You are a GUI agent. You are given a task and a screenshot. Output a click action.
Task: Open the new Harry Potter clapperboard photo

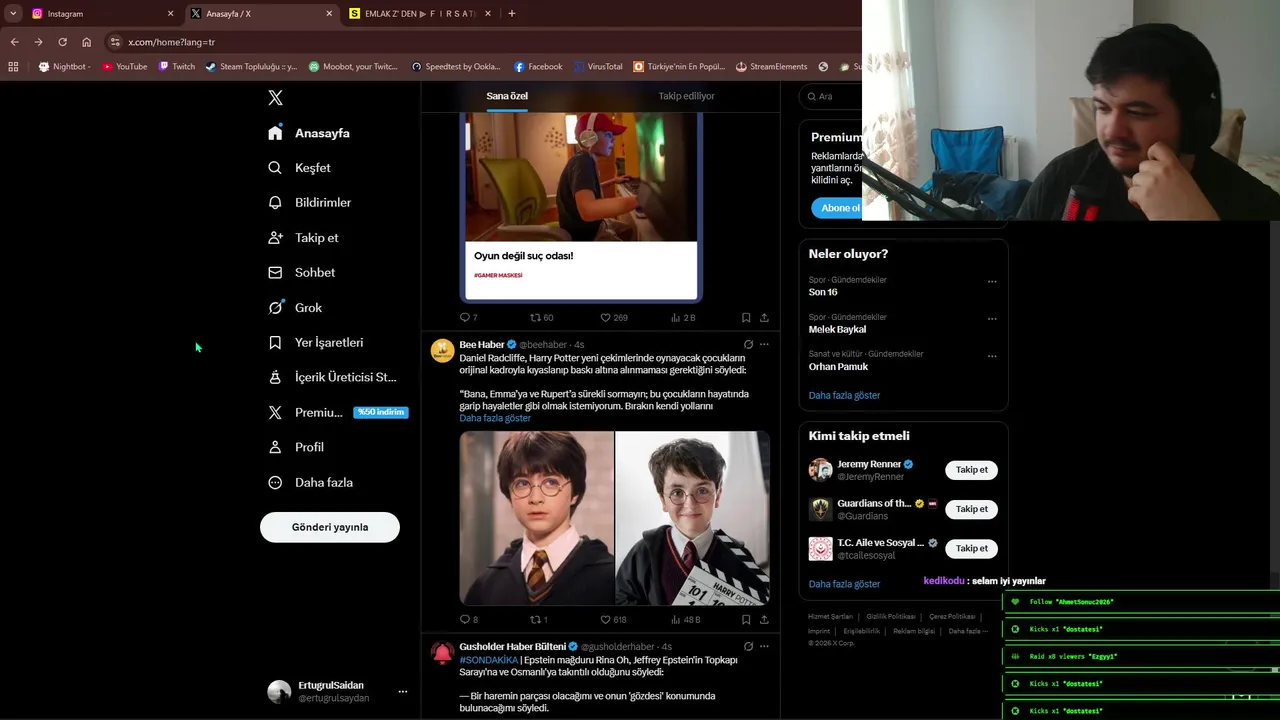click(x=692, y=518)
